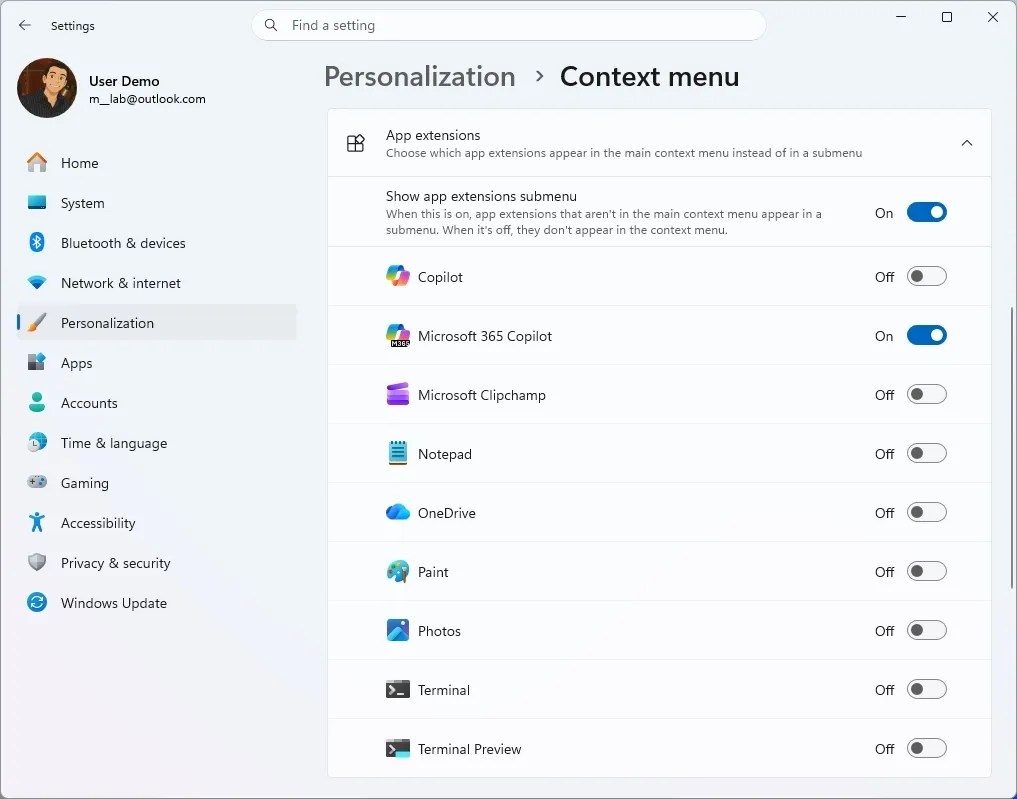Click the Paint palette icon

pos(398,571)
